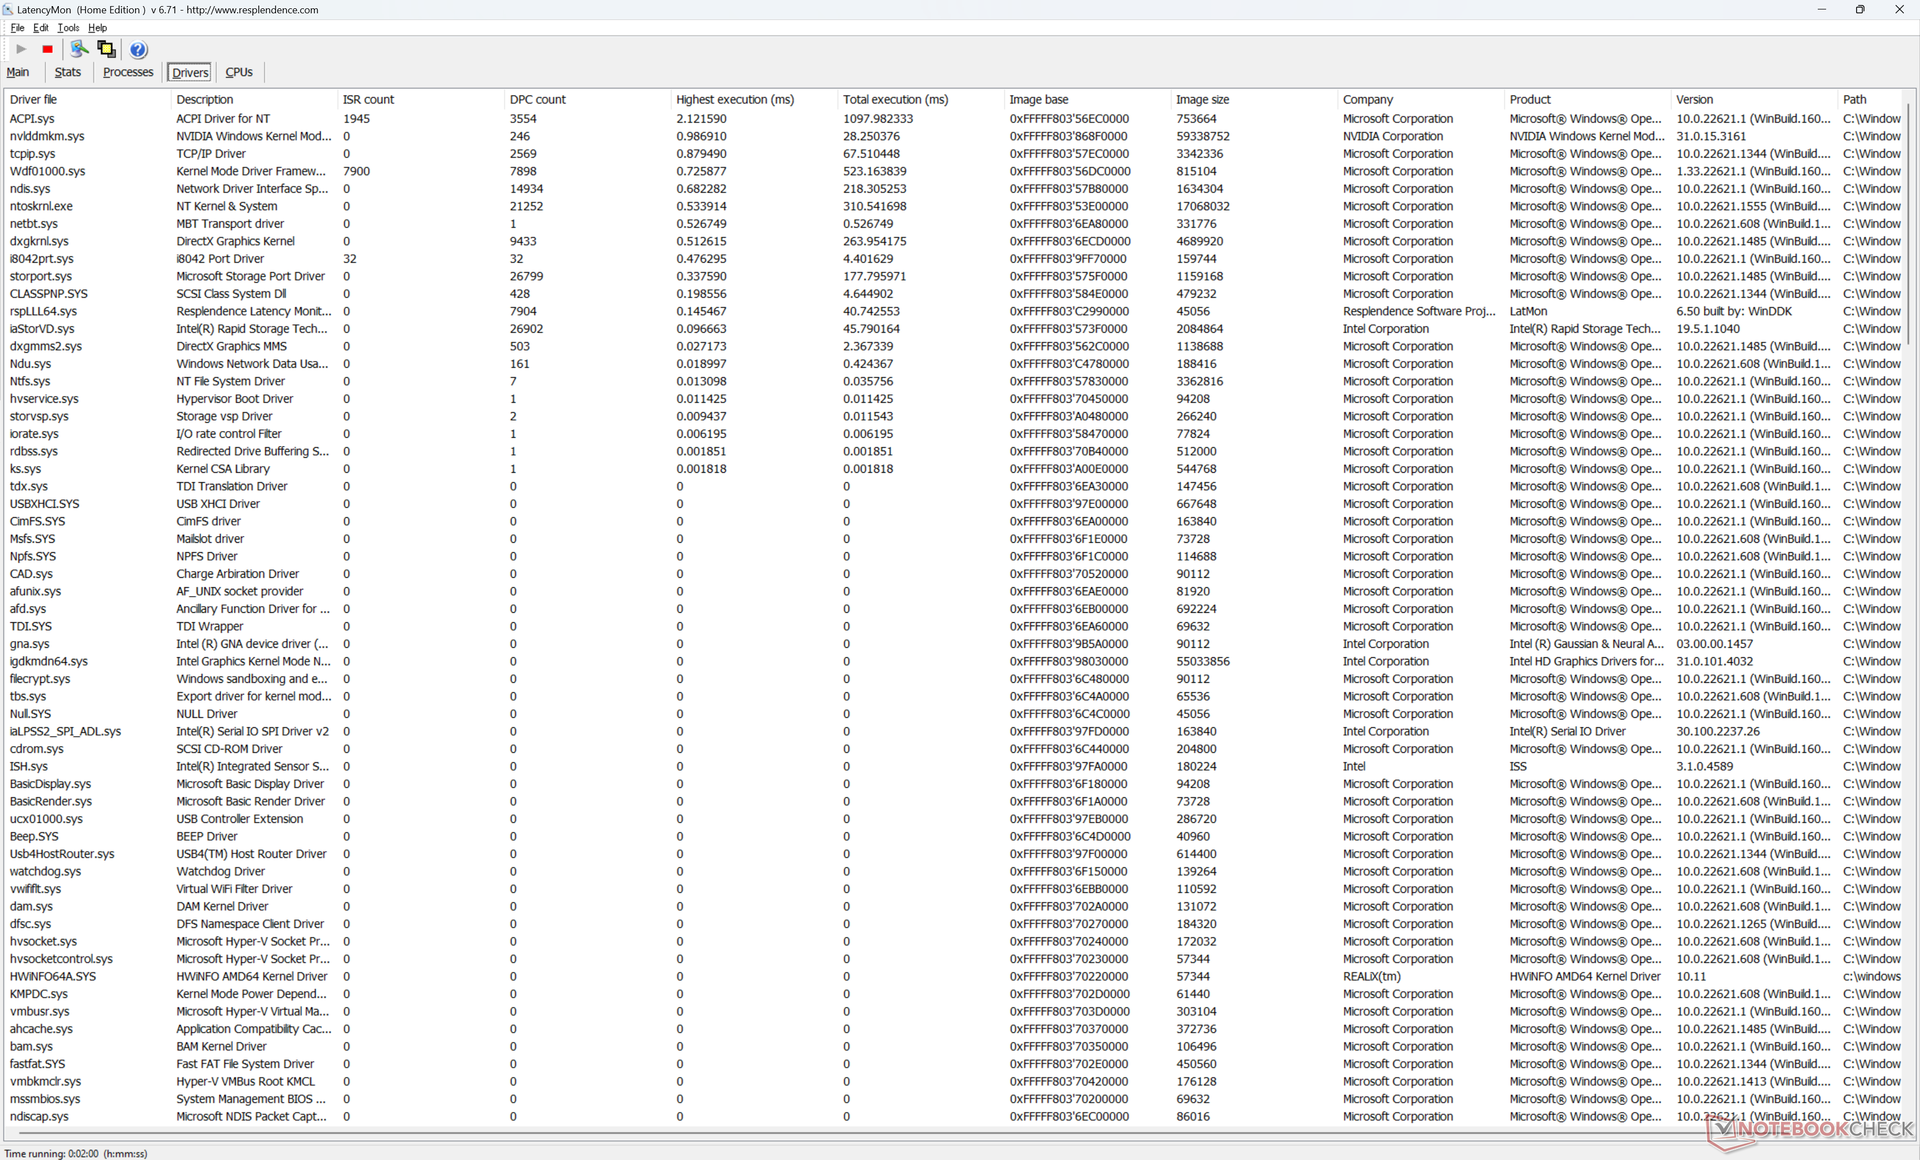Switch to the Stats tab
Image resolution: width=1920 pixels, height=1160 pixels.
pos(68,72)
